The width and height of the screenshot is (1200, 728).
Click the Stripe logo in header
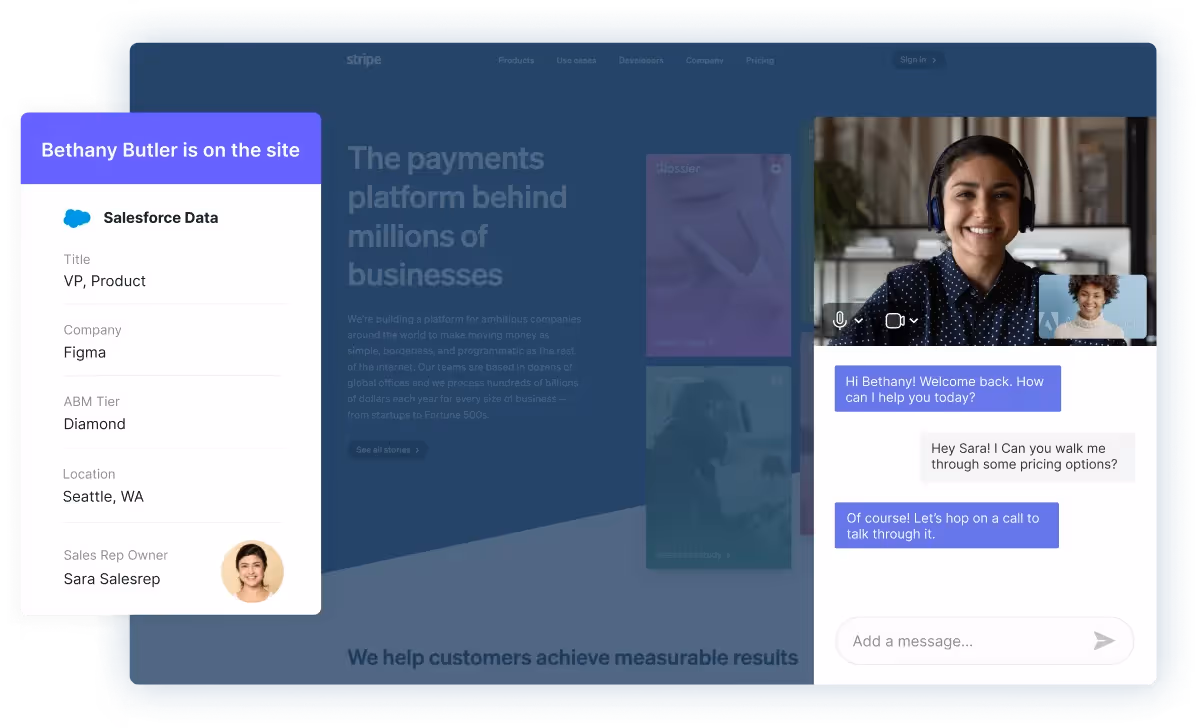(364, 60)
